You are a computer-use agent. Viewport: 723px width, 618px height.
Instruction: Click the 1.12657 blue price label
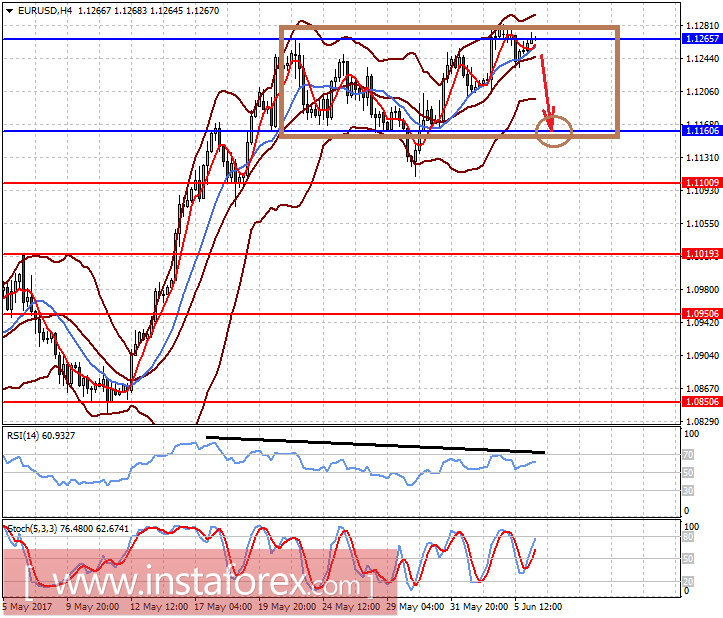pyautogui.click(x=702, y=39)
